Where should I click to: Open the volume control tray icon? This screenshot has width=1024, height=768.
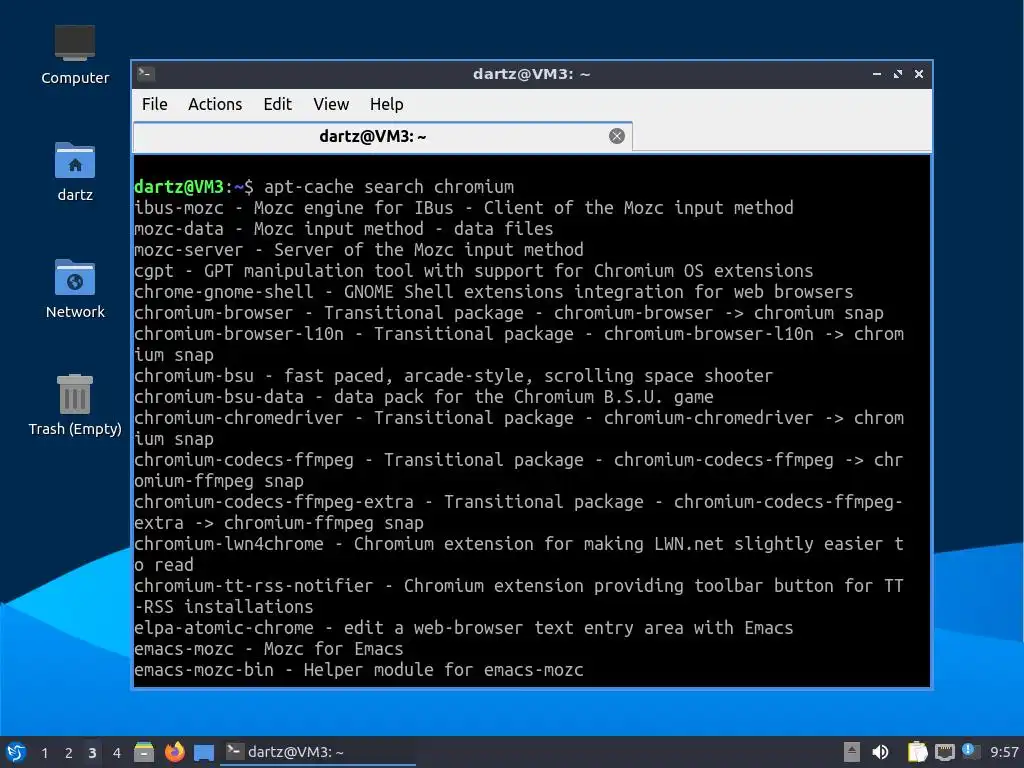(x=880, y=752)
